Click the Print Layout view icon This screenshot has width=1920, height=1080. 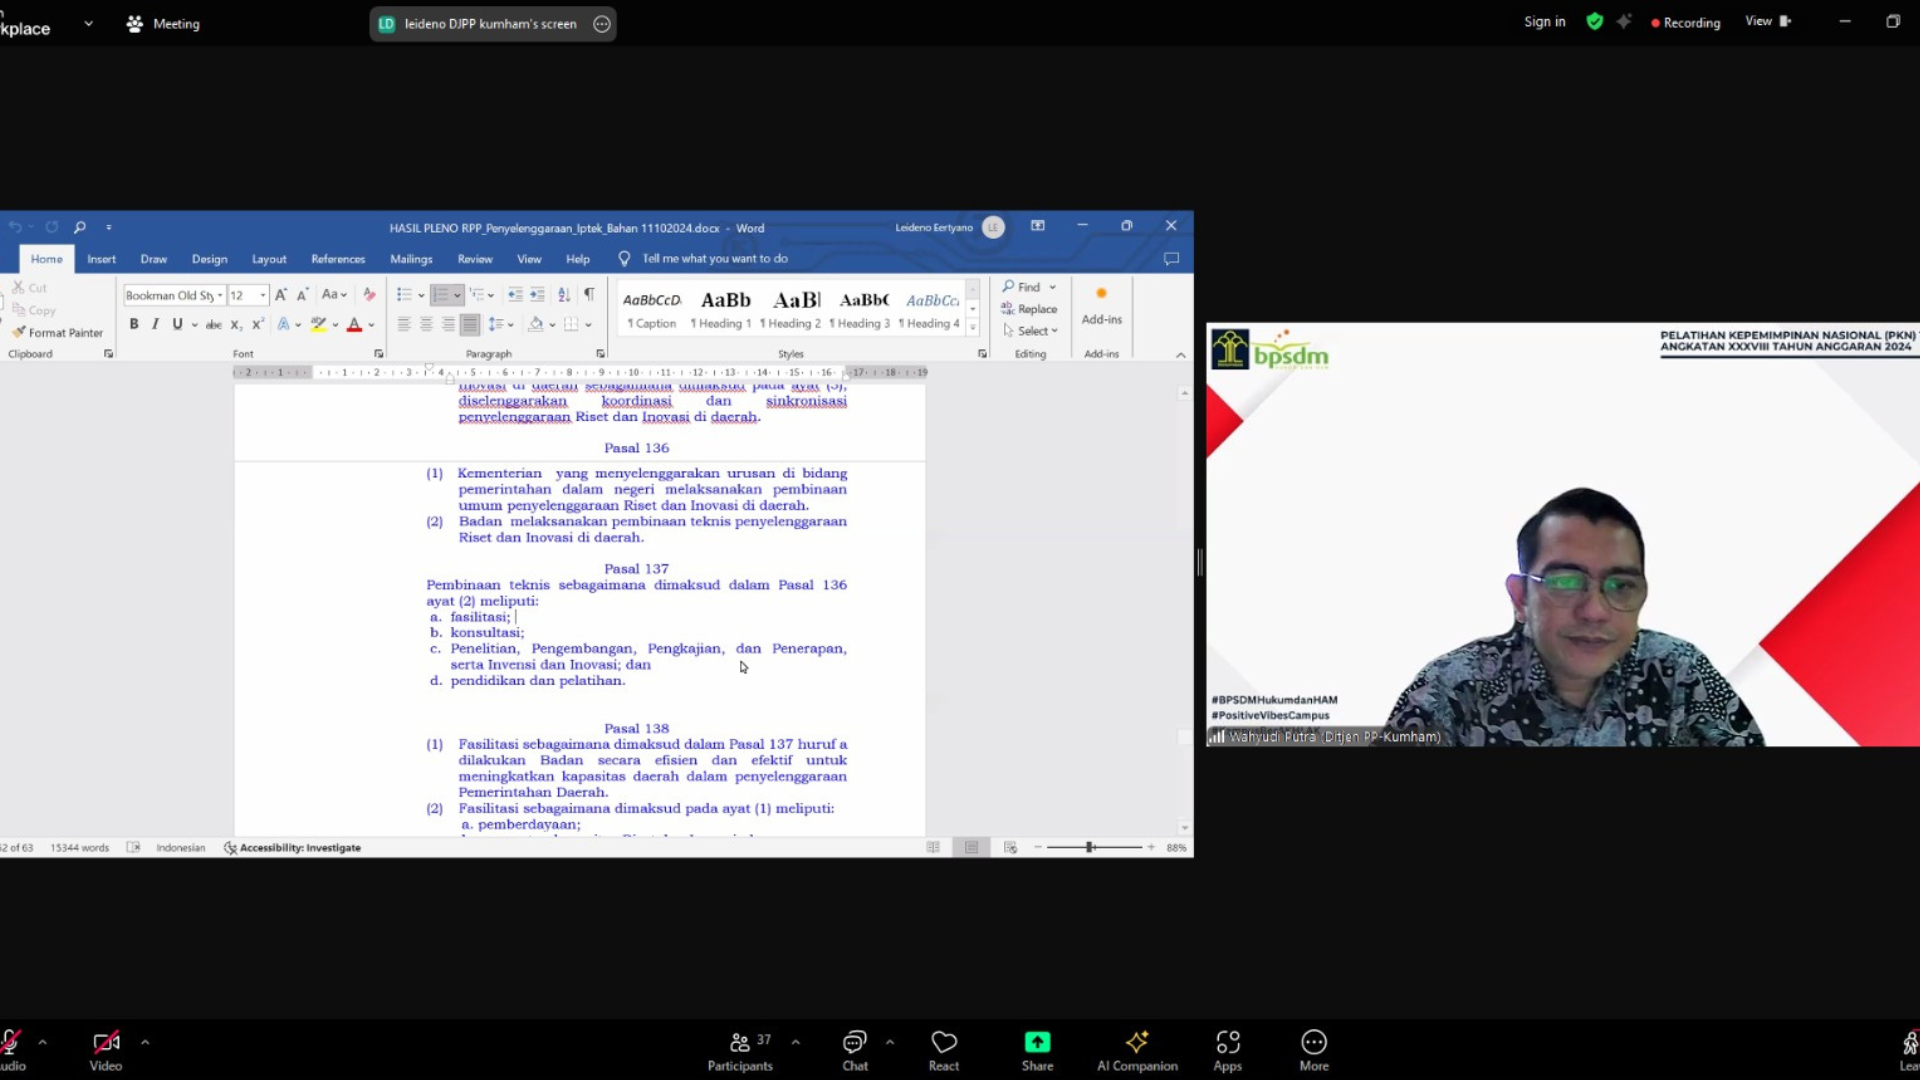coord(971,847)
